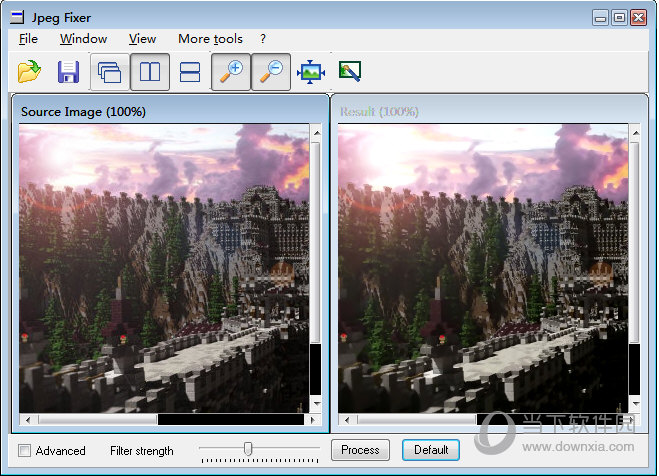The height and width of the screenshot is (476, 659).
Task: Select side-by-side vertical split view
Action: pos(150,72)
